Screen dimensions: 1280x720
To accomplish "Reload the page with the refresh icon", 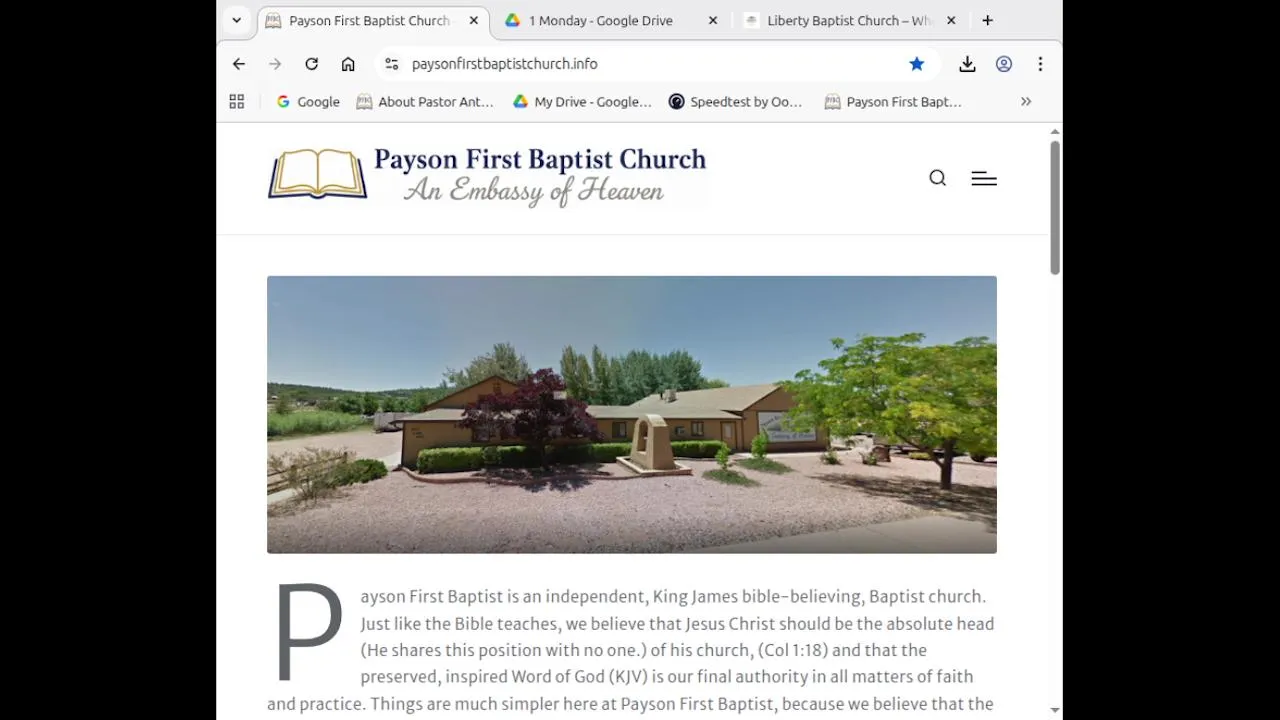I will [312, 64].
